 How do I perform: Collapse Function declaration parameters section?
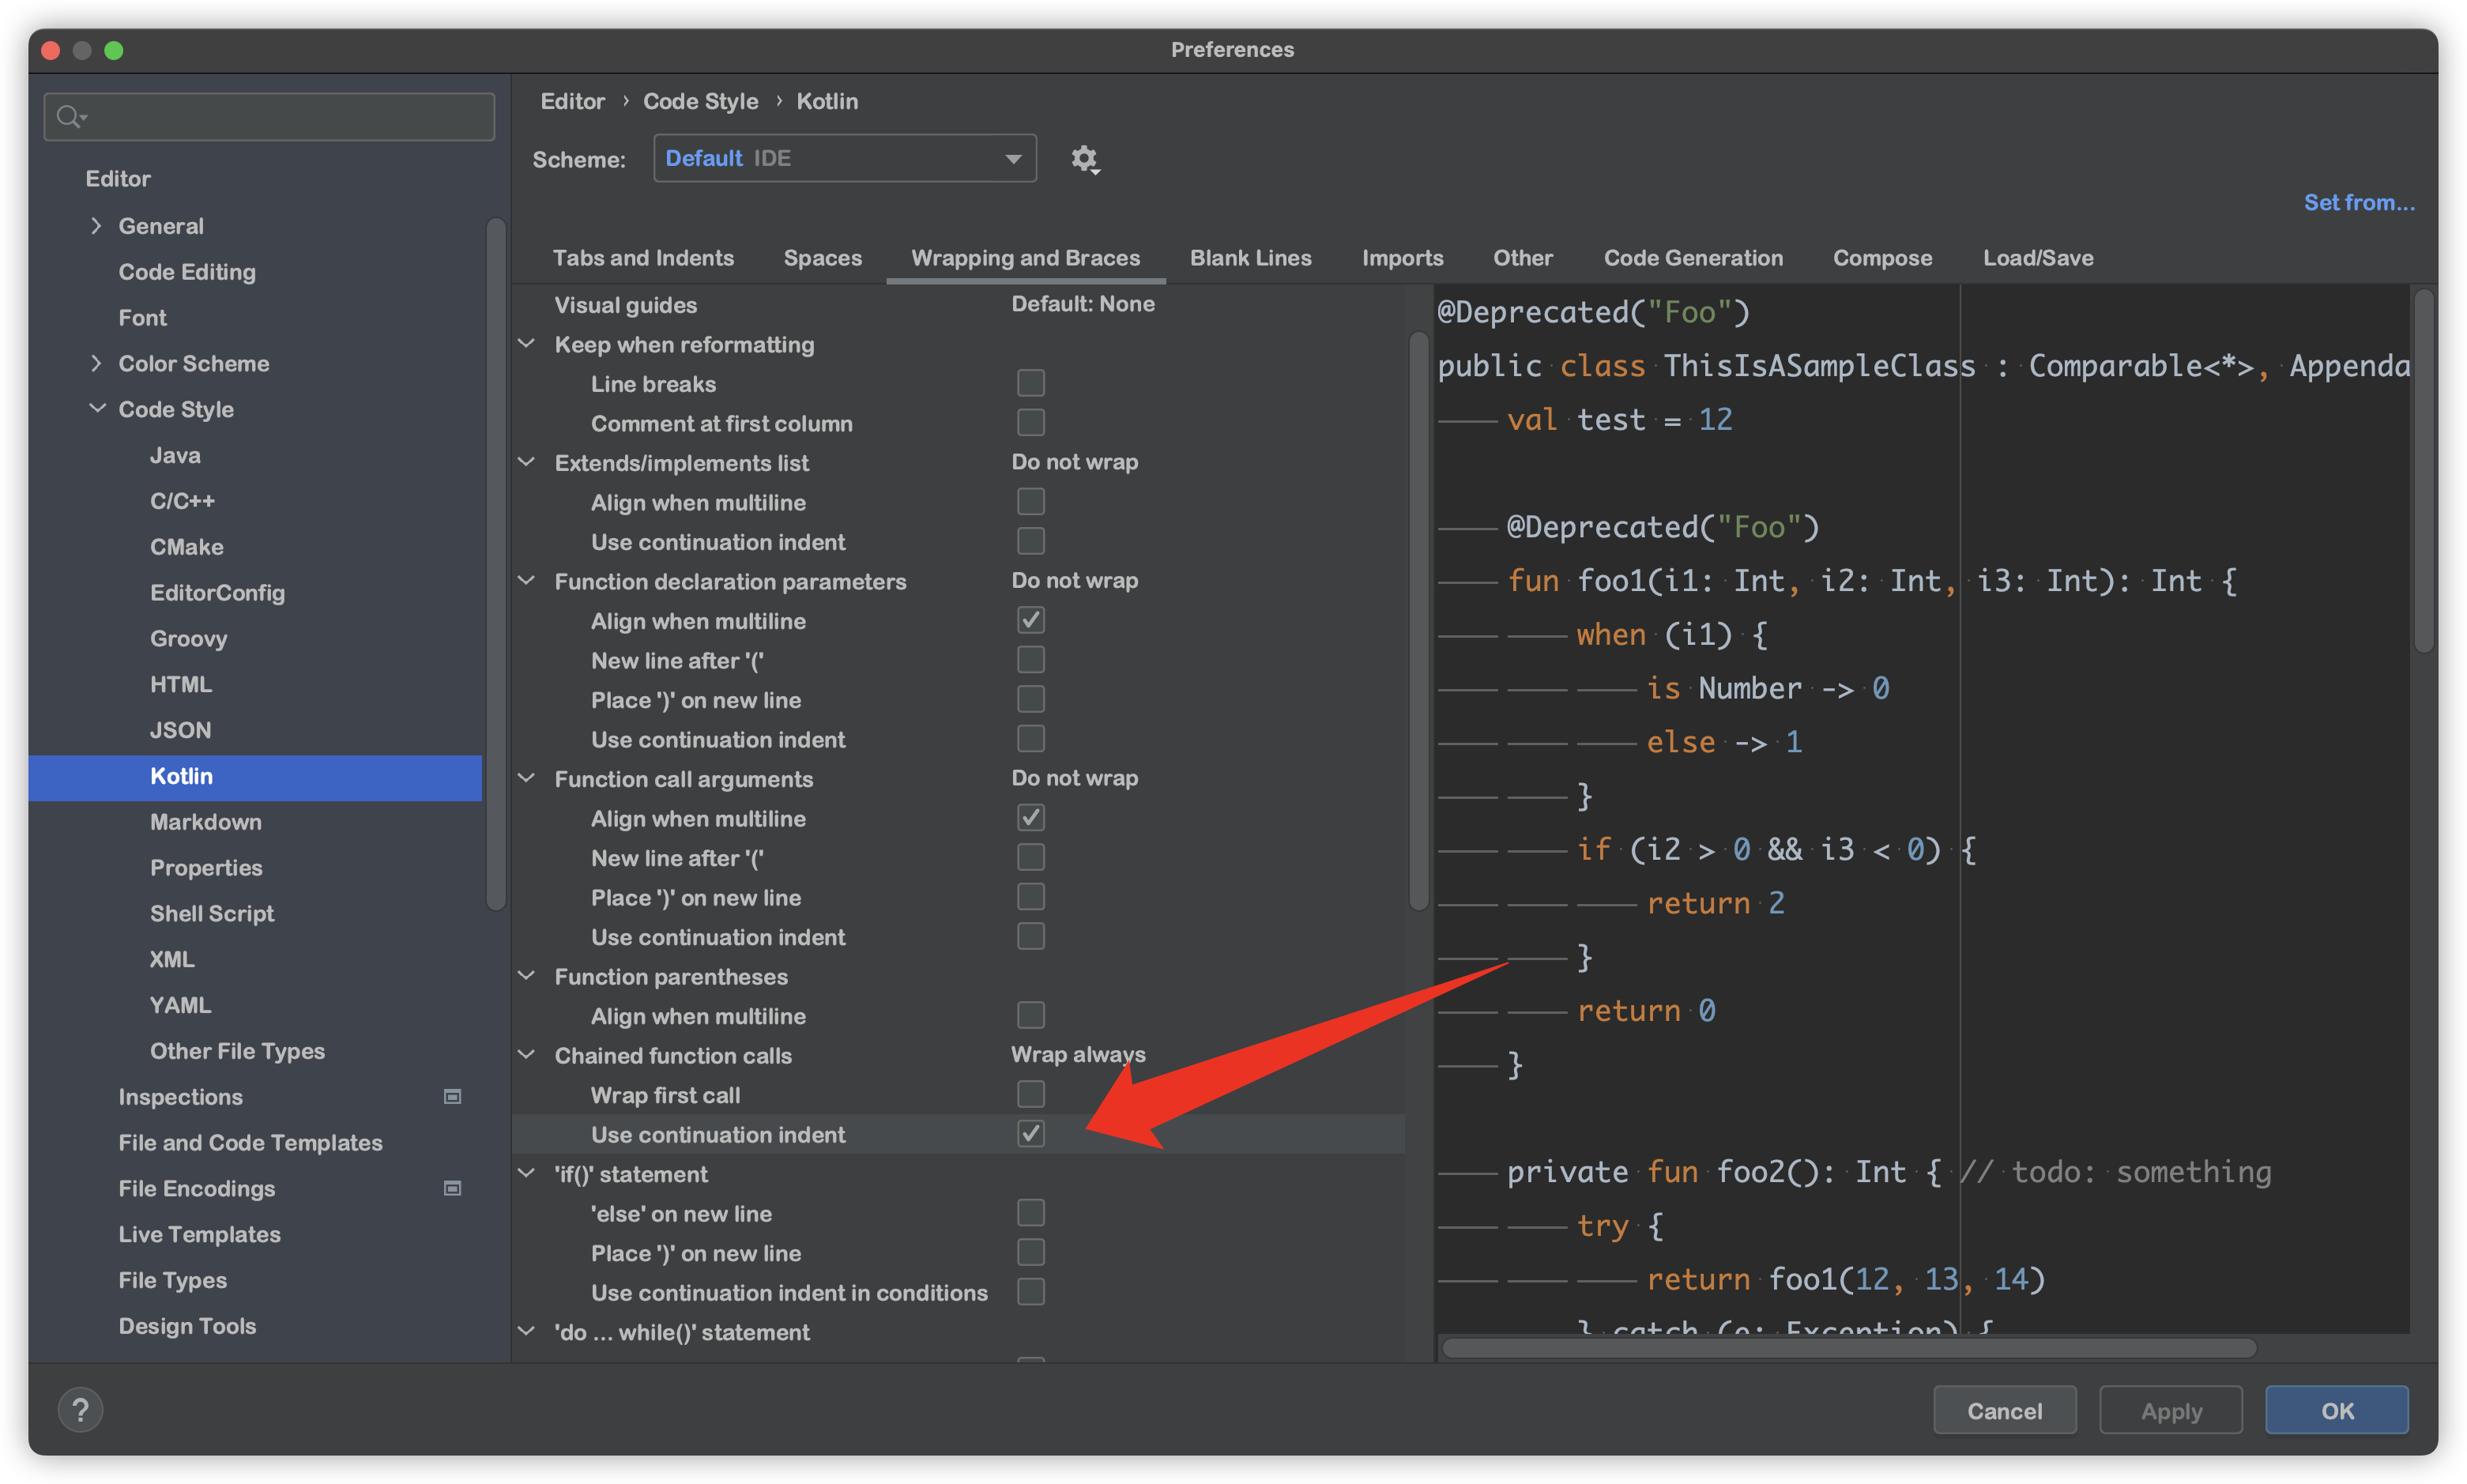point(527,581)
